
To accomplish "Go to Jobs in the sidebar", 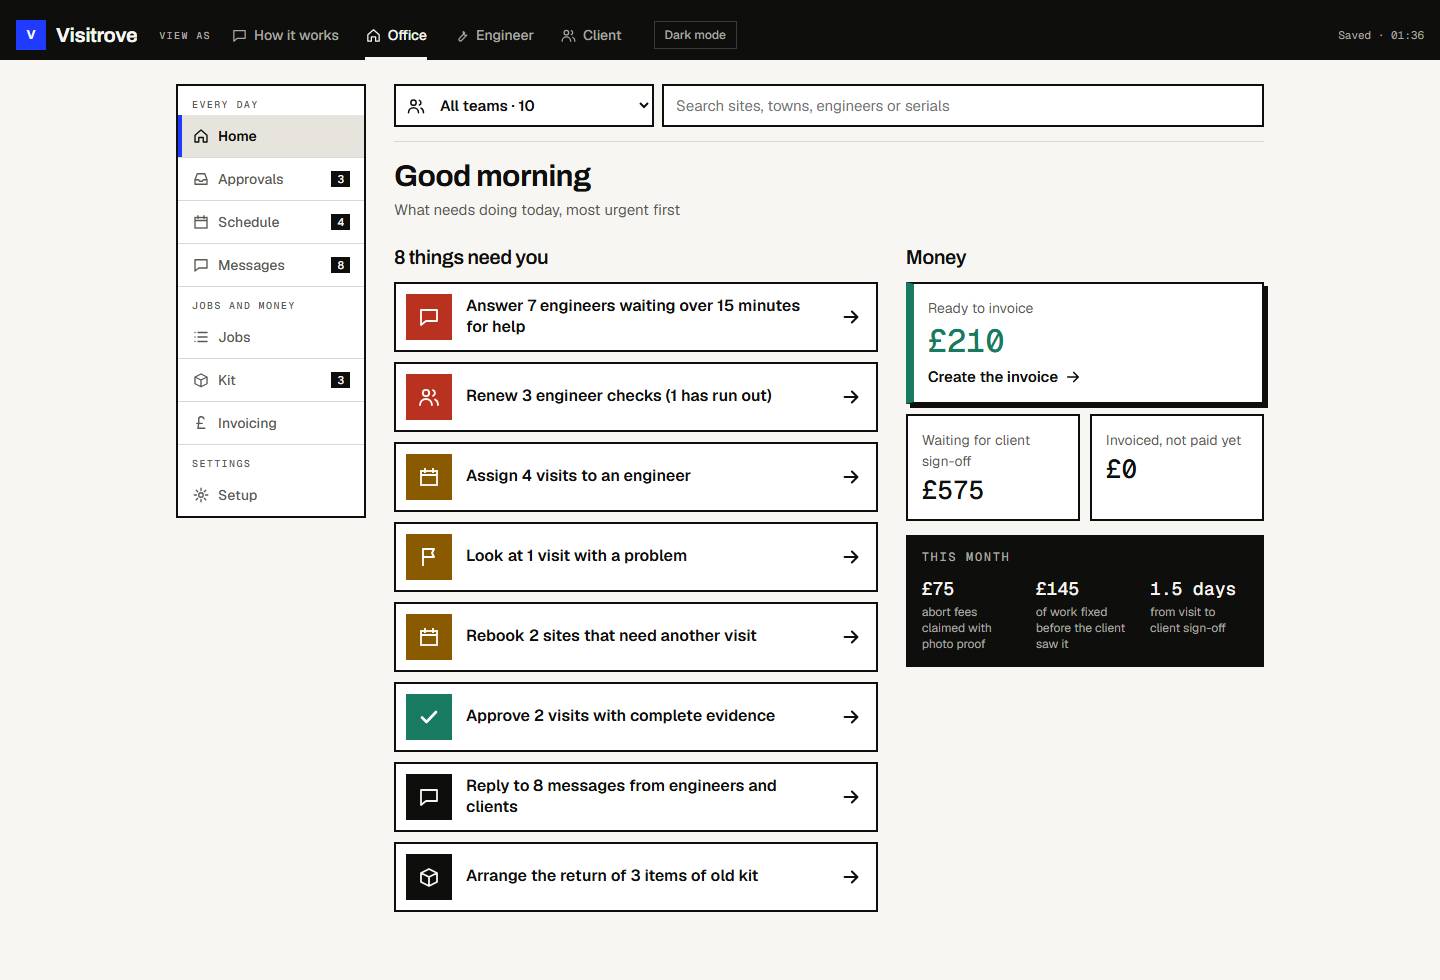I will (x=271, y=337).
